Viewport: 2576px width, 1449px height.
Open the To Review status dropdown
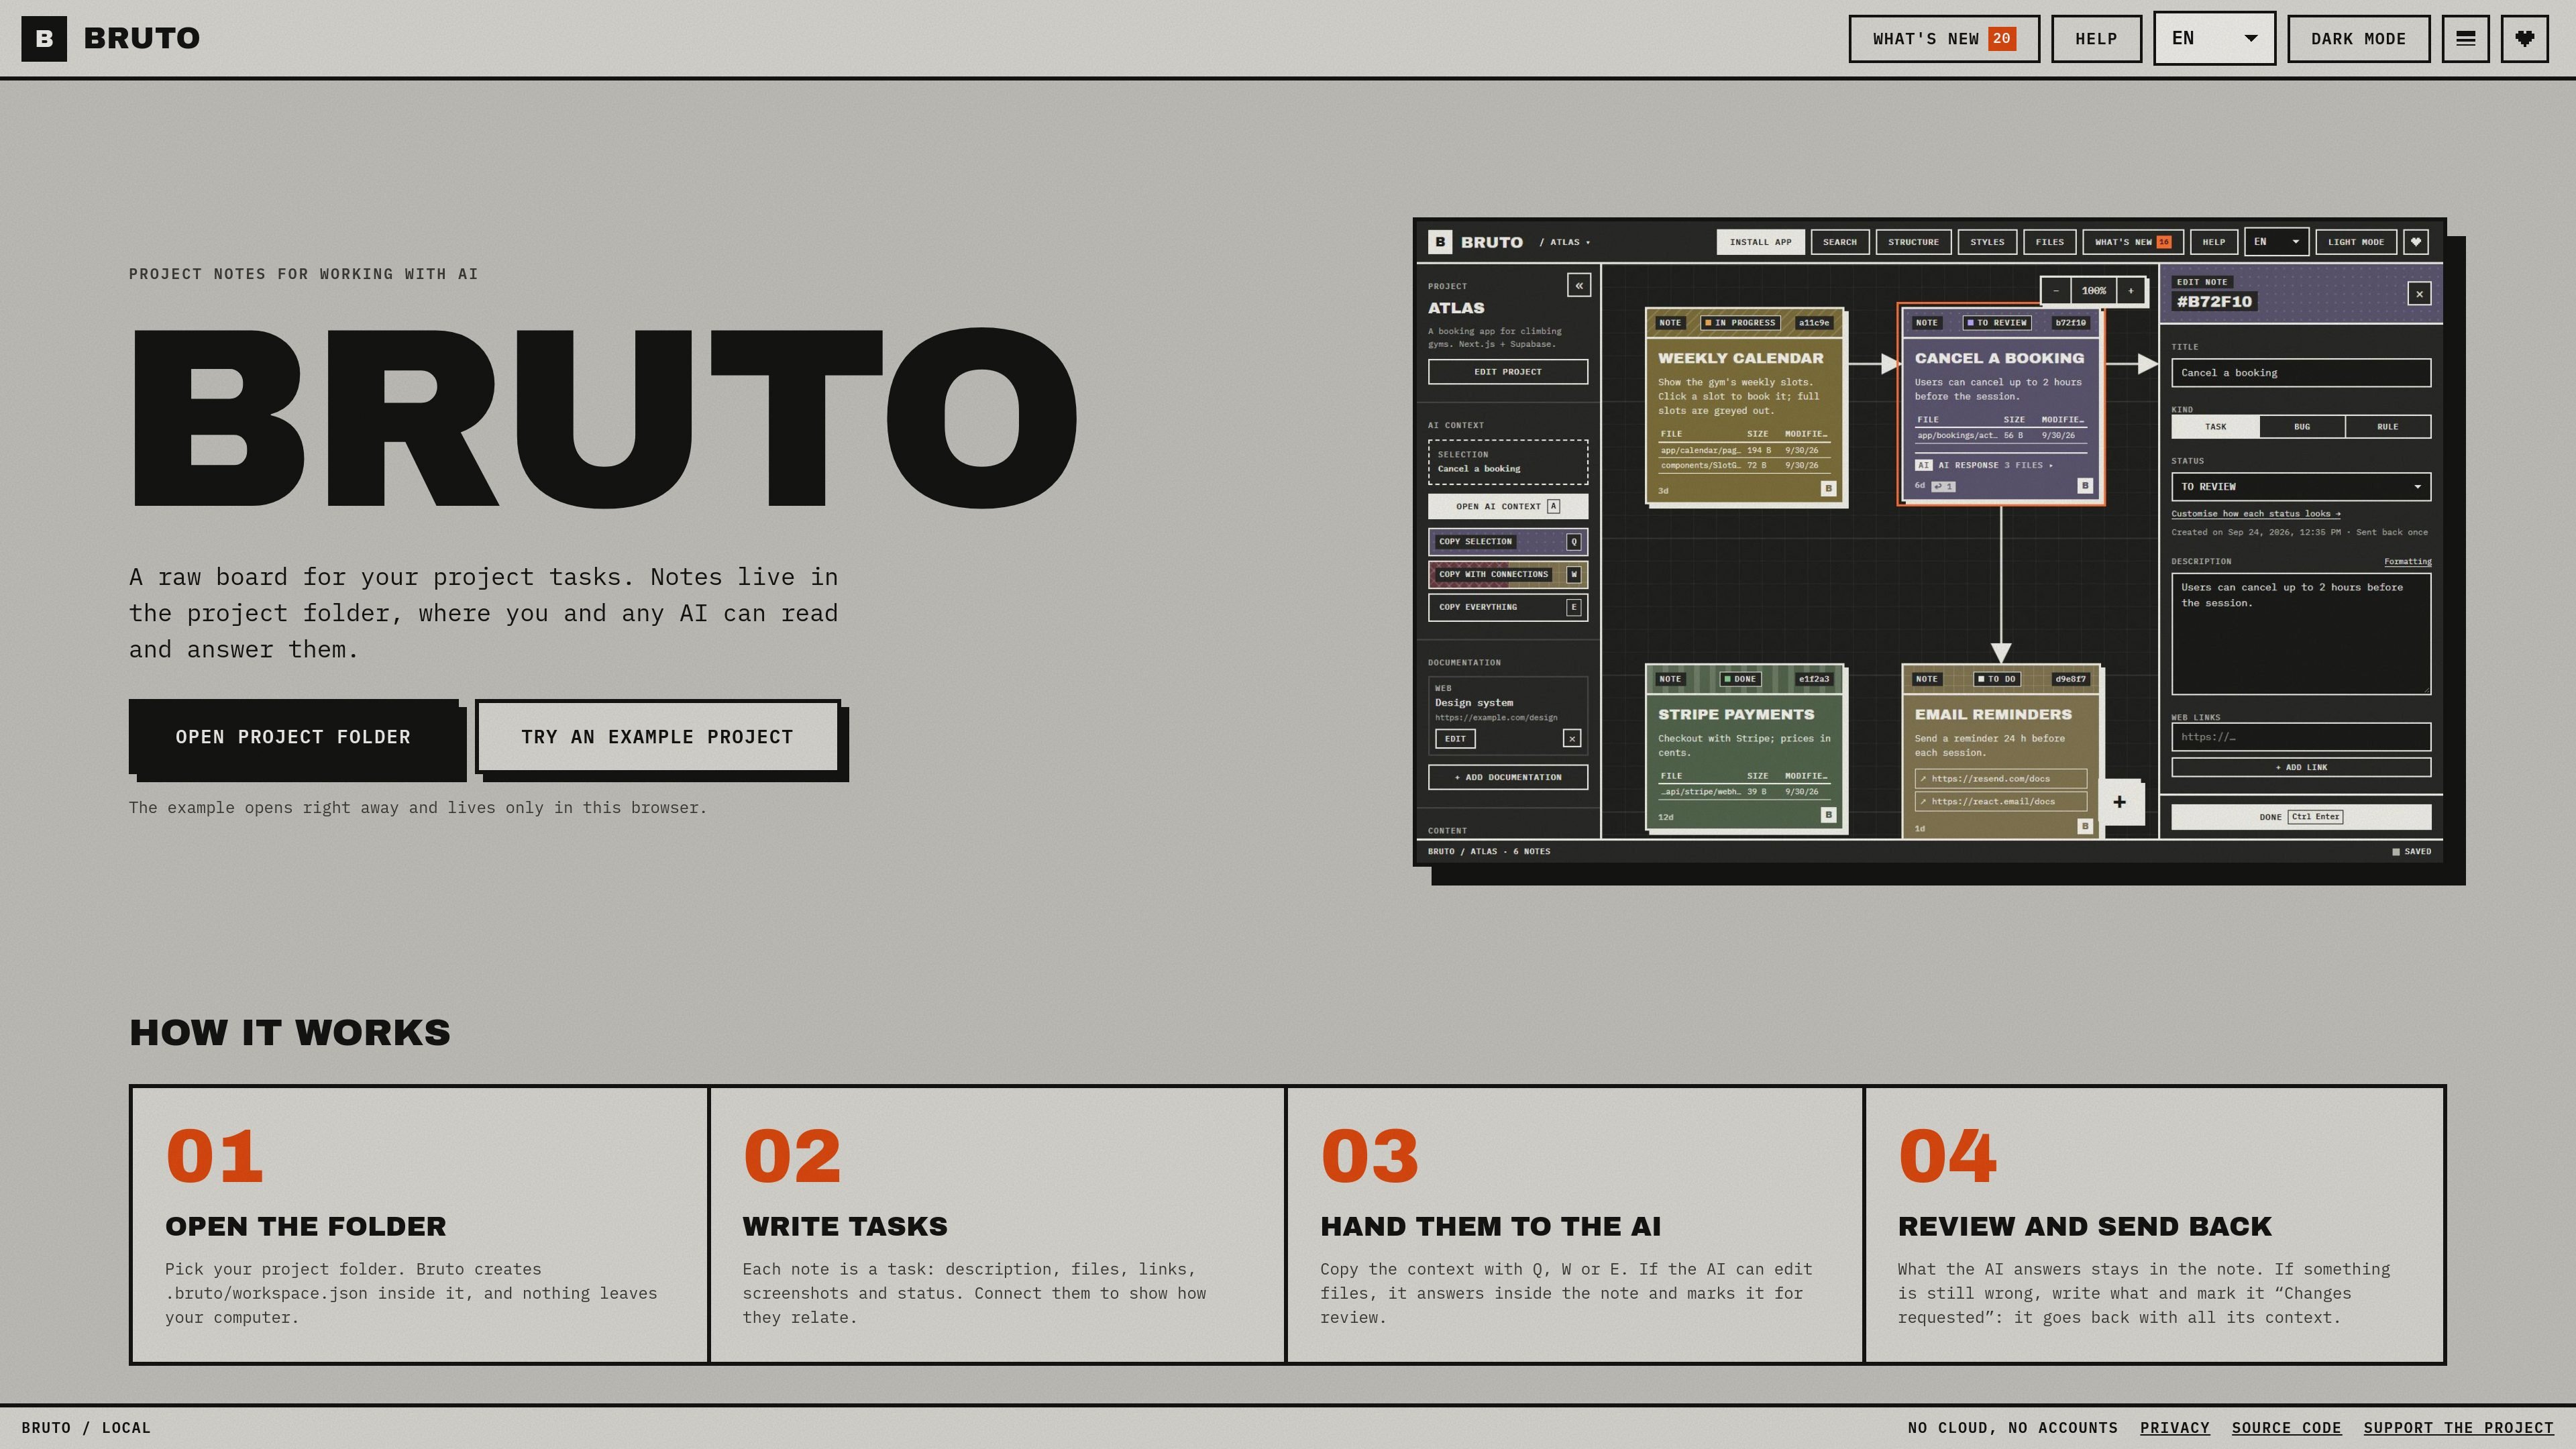coord(2300,487)
